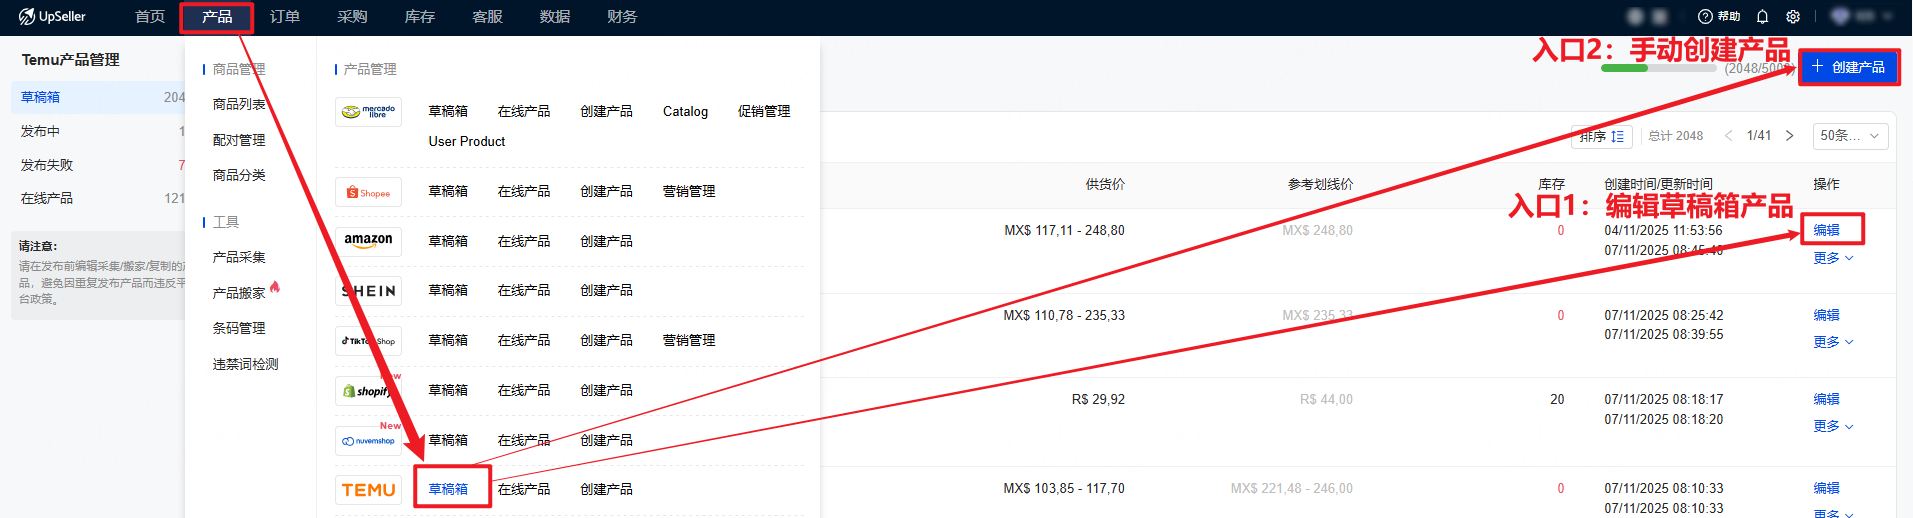Open the 库存 top menu

point(419,17)
